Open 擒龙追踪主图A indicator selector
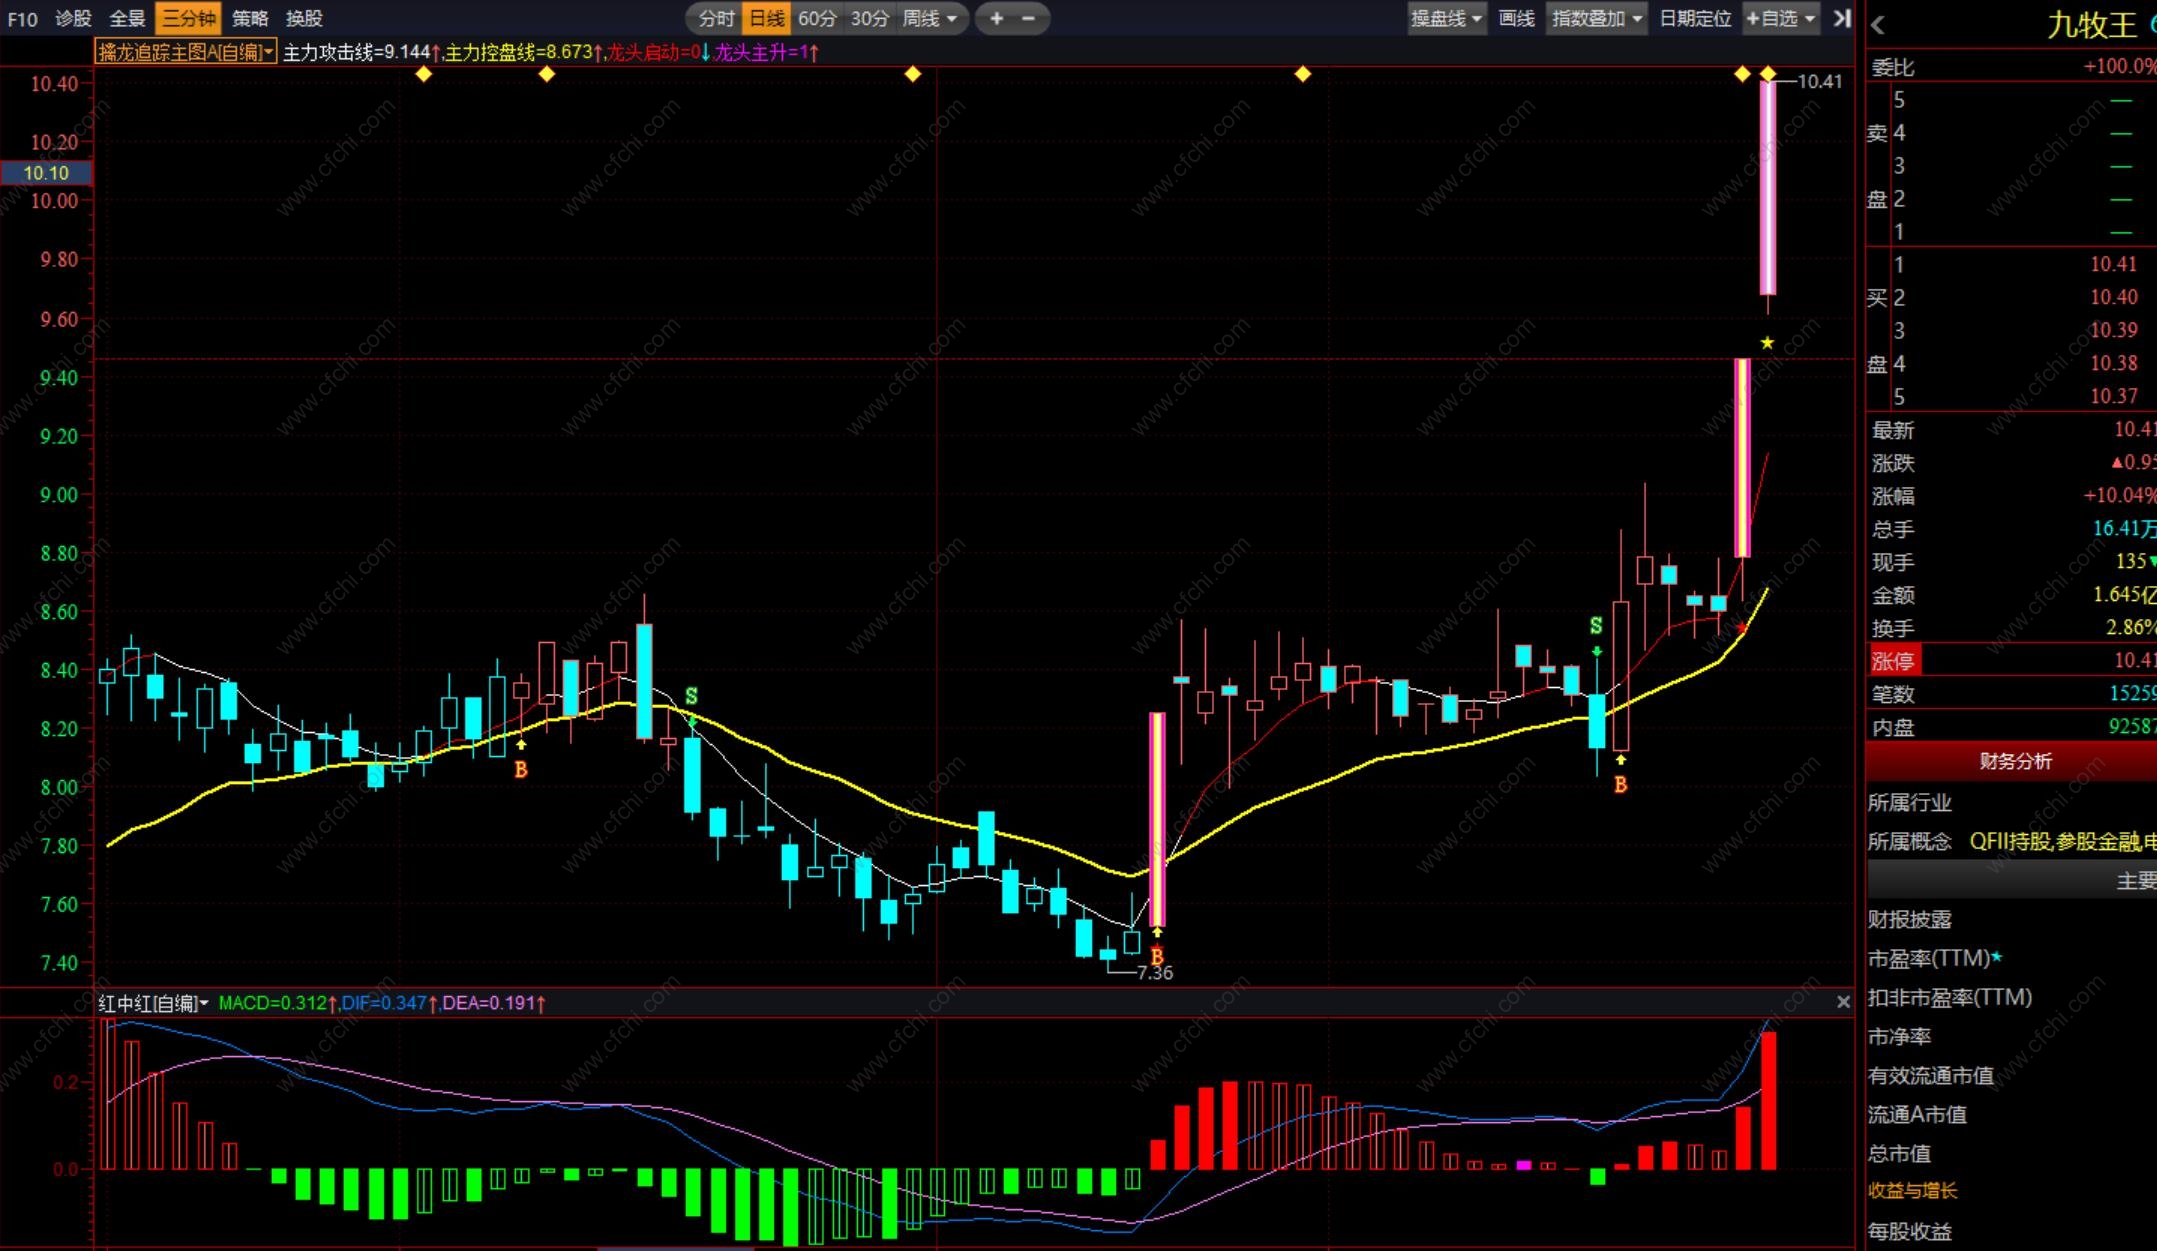Screen dimensions: 2157x1251 (x=185, y=52)
